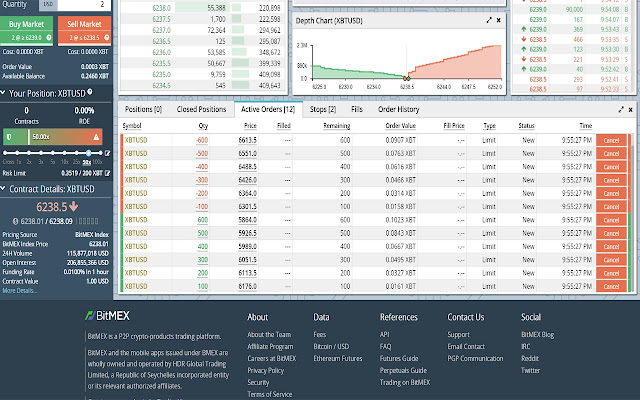The image size is (640, 400).
Task: Set leverage slider to Cross
Action: 5,153
